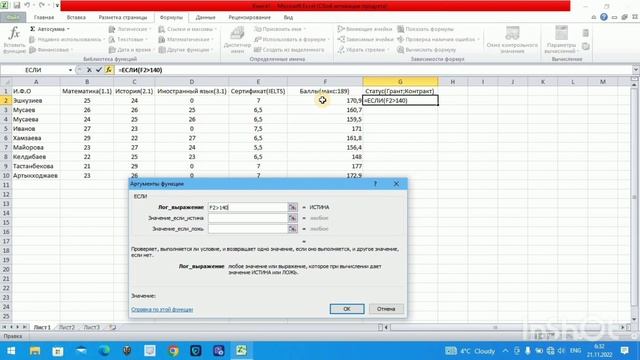640x360 pixels.
Task: Click Лог_выражение input field in dialog
Action: 248,207
